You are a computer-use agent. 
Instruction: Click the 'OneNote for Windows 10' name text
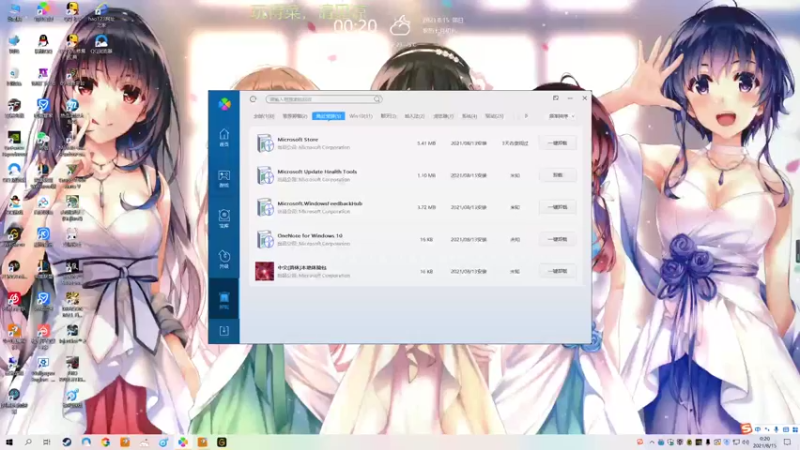coord(310,236)
